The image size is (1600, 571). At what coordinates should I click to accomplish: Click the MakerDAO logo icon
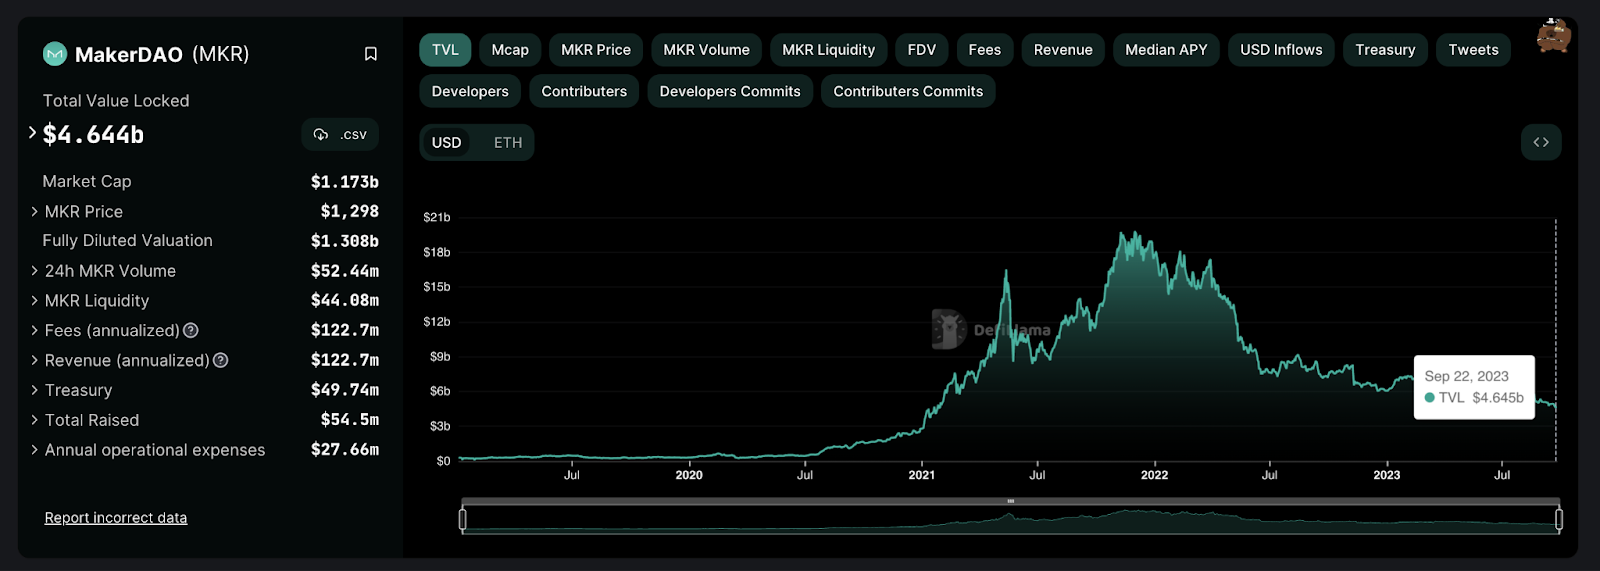(55, 54)
